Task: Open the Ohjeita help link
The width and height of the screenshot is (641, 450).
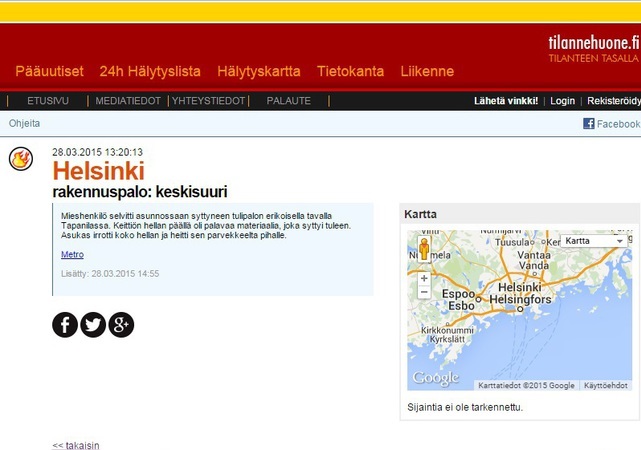Action: pyautogui.click(x=25, y=123)
